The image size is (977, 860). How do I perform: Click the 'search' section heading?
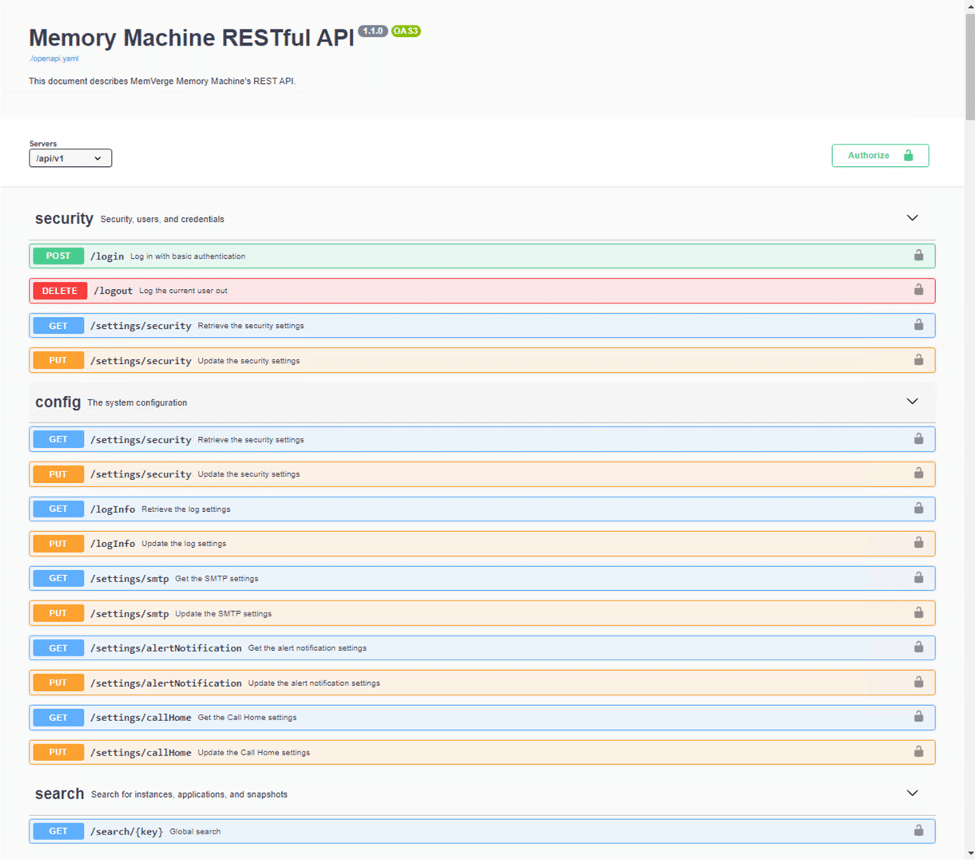tap(59, 794)
